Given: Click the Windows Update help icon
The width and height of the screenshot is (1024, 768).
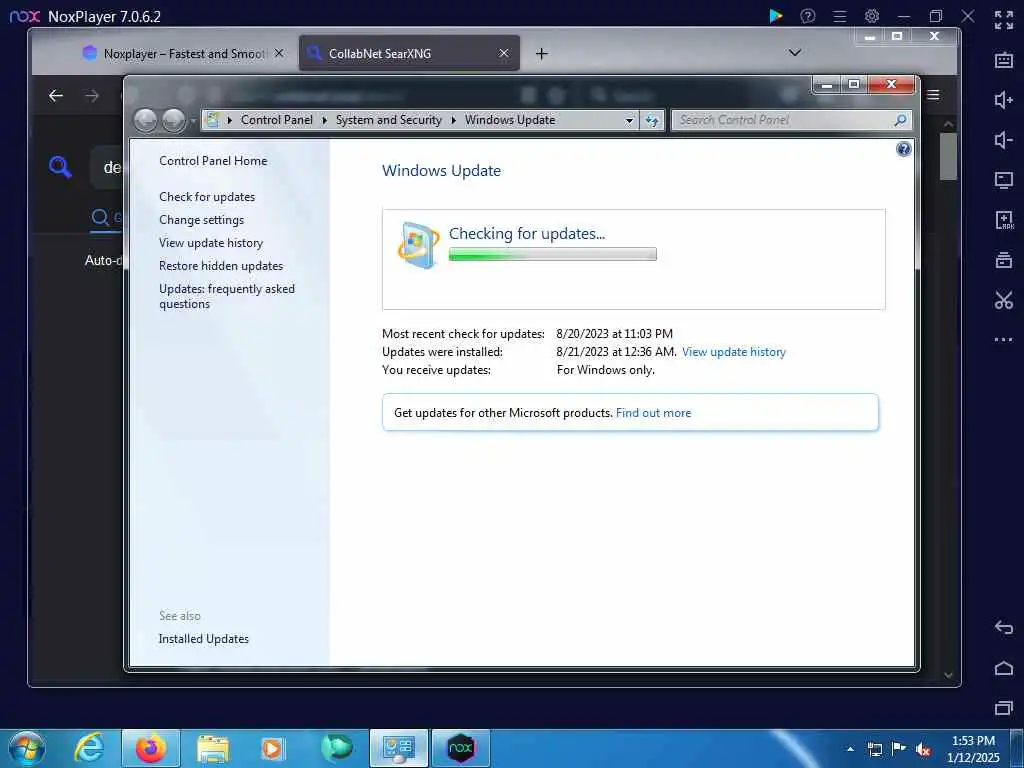Looking at the screenshot, I should (903, 150).
